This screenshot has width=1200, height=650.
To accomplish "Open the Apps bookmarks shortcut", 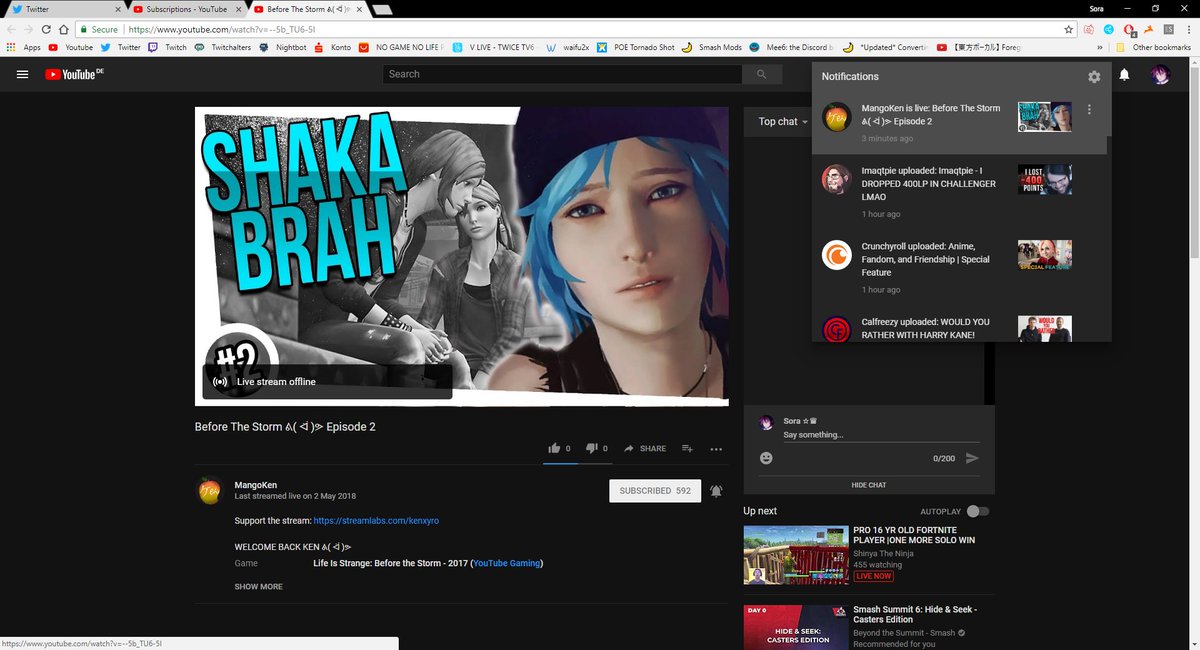I will click(x=23, y=47).
